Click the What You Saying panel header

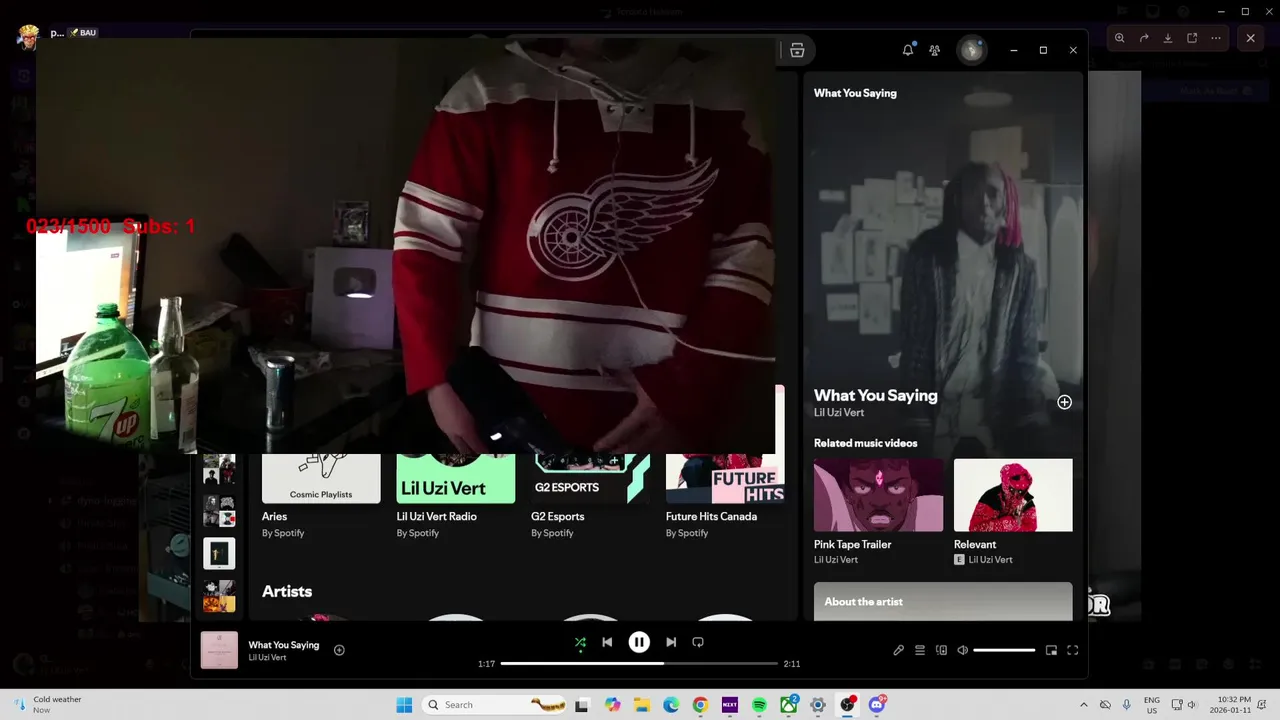(x=855, y=93)
